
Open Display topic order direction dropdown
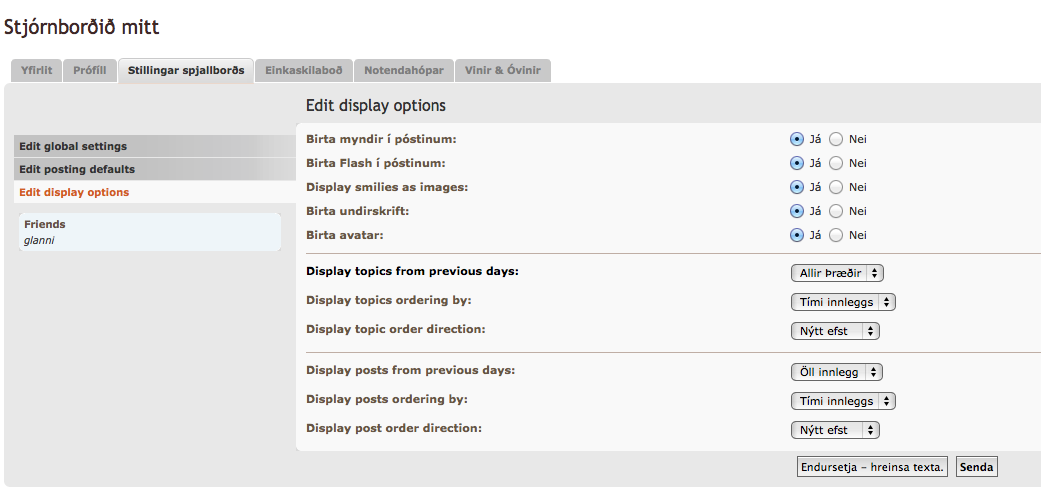pyautogui.click(x=835, y=331)
